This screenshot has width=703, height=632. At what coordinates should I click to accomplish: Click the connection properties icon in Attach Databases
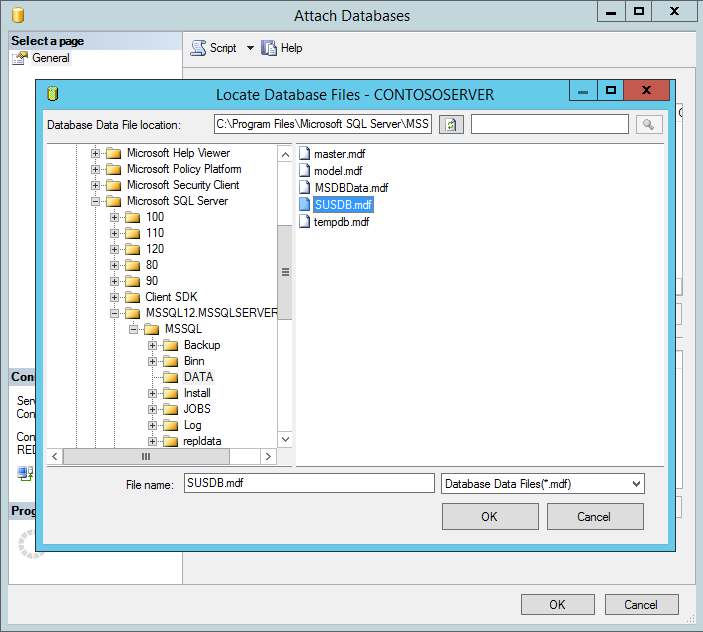(x=25, y=473)
